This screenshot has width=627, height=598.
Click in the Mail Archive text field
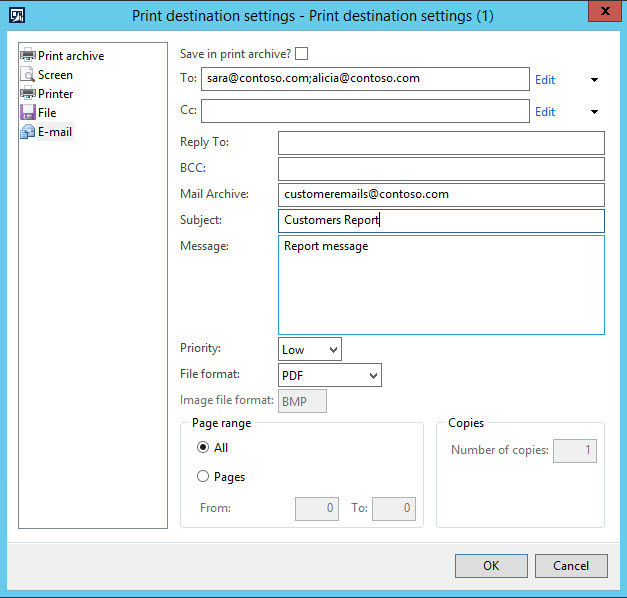coord(441,195)
